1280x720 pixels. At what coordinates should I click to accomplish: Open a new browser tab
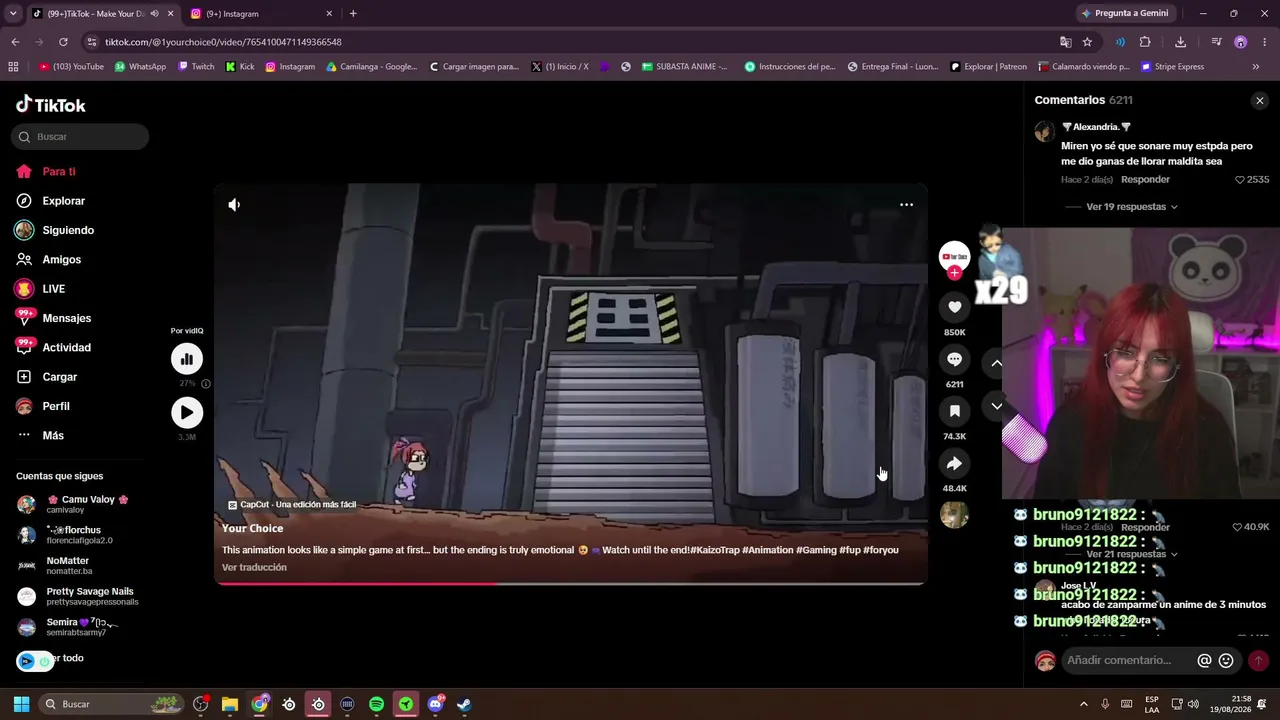coord(353,14)
